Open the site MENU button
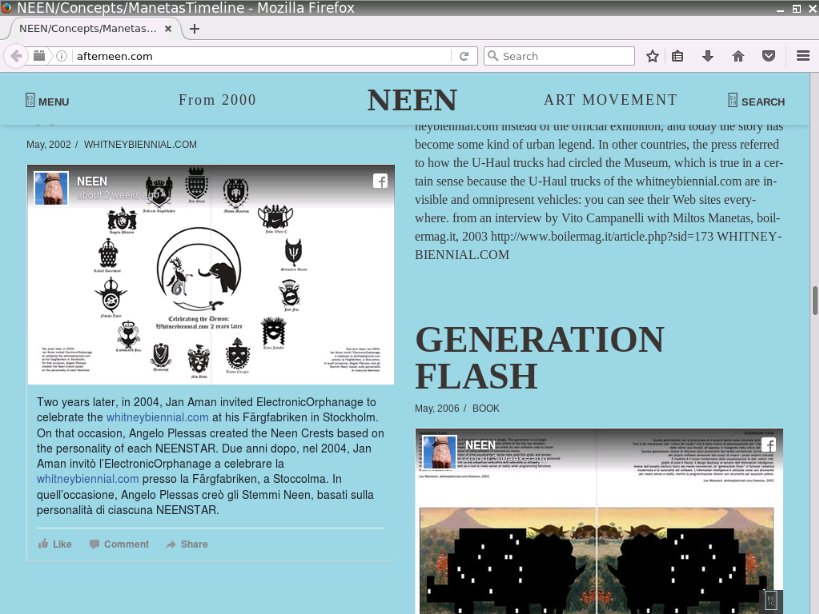819x614 pixels. [47, 101]
